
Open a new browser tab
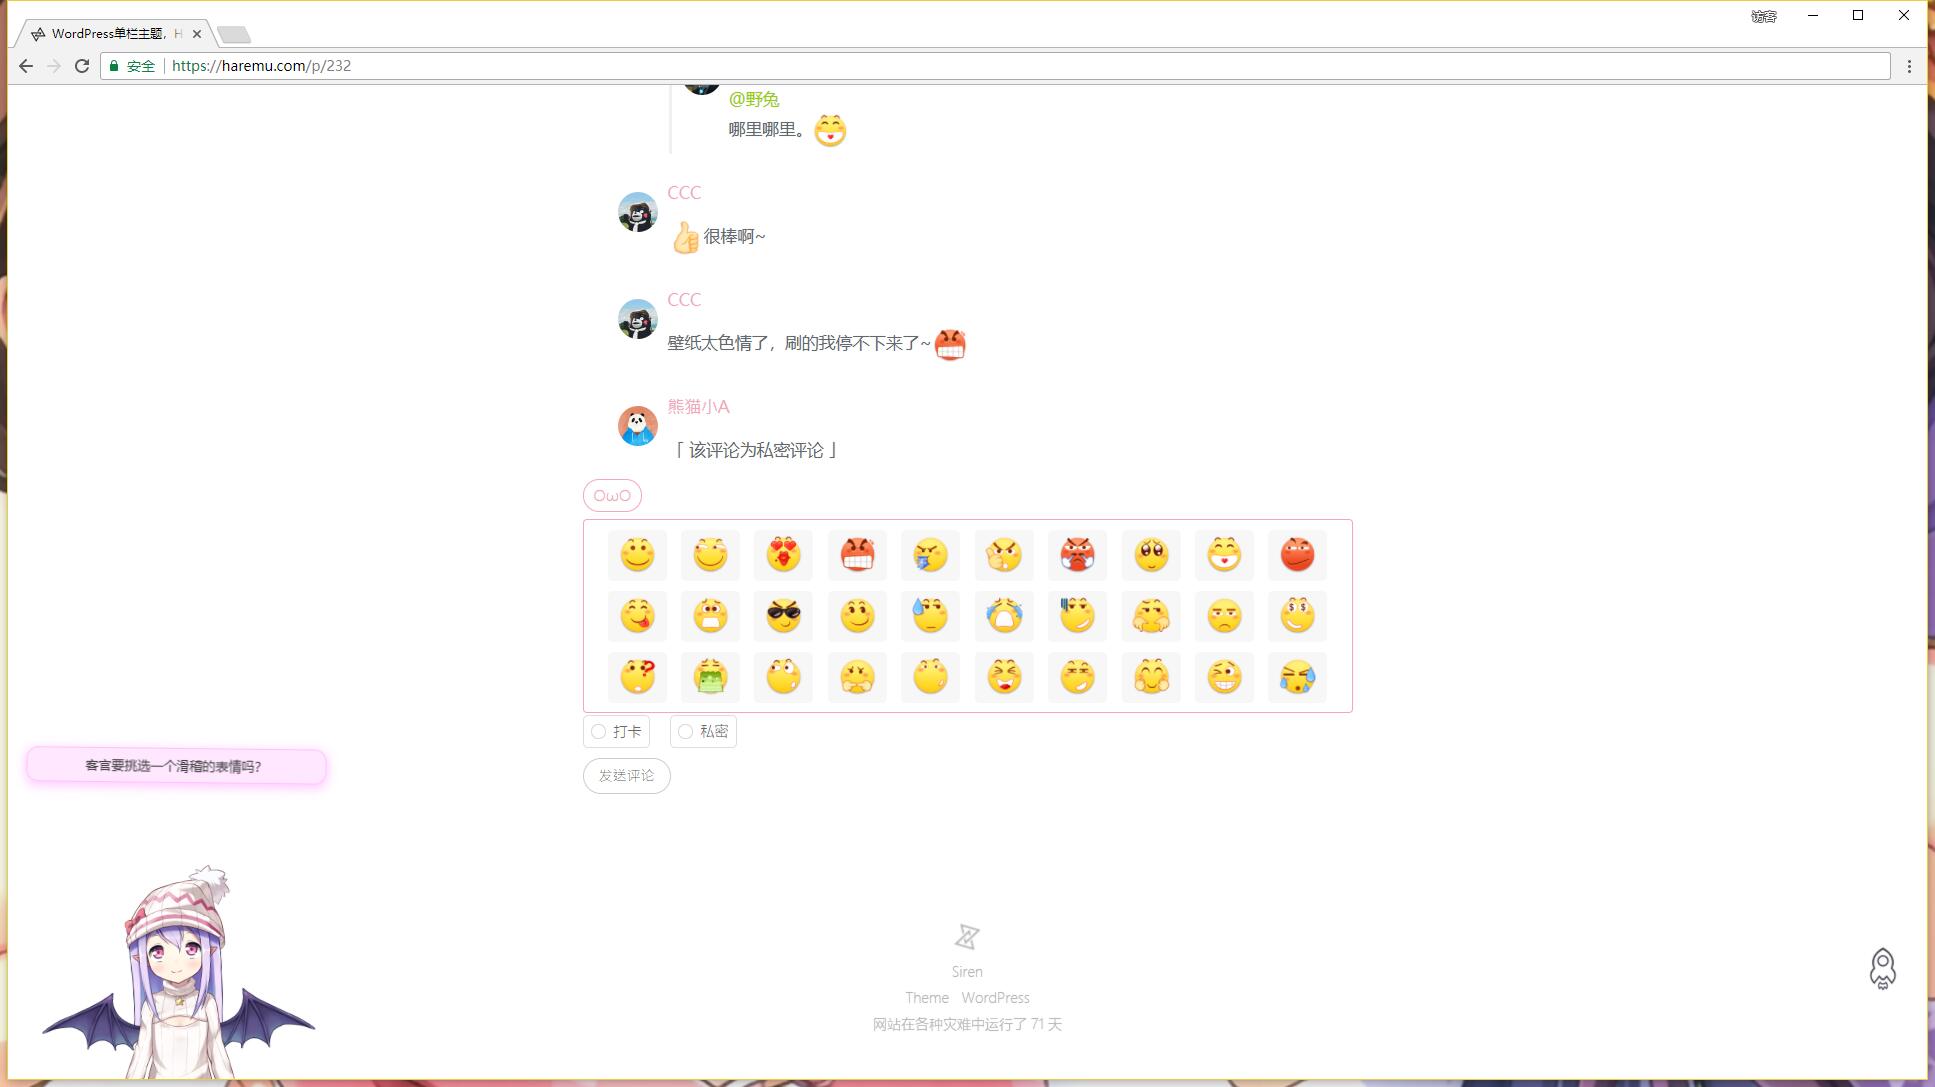pos(234,35)
